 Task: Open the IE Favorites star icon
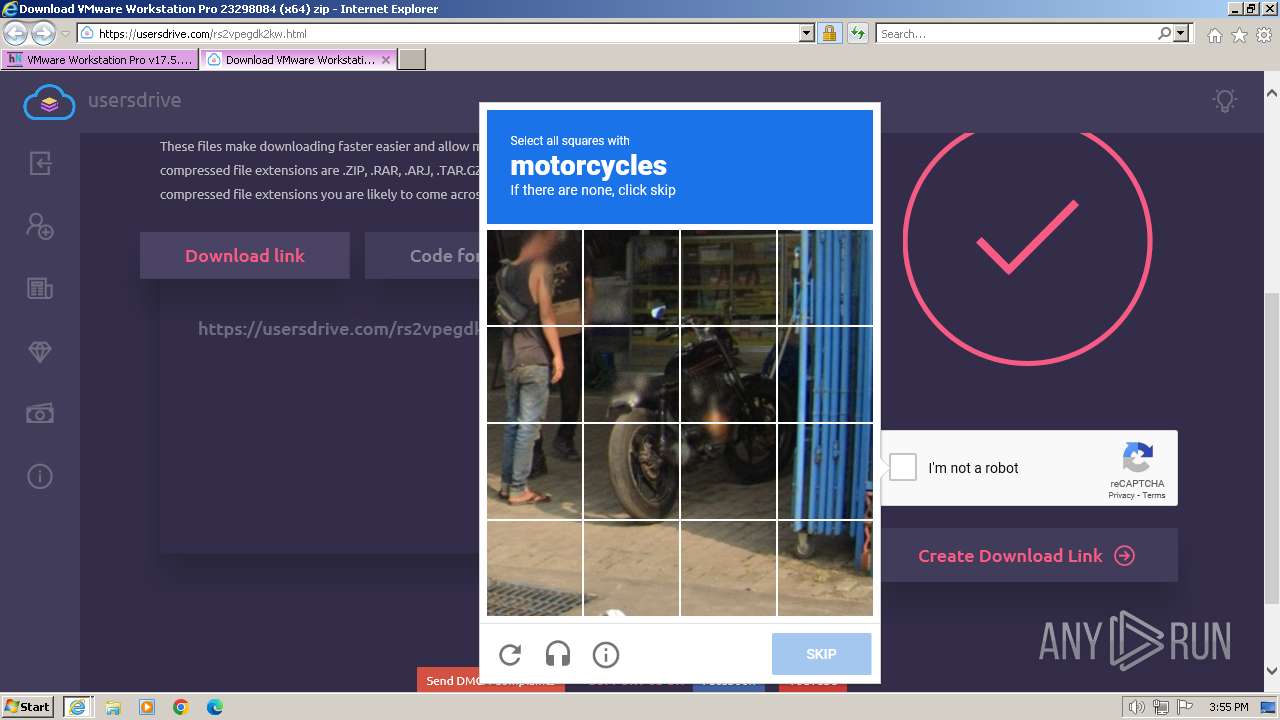coord(1239,35)
